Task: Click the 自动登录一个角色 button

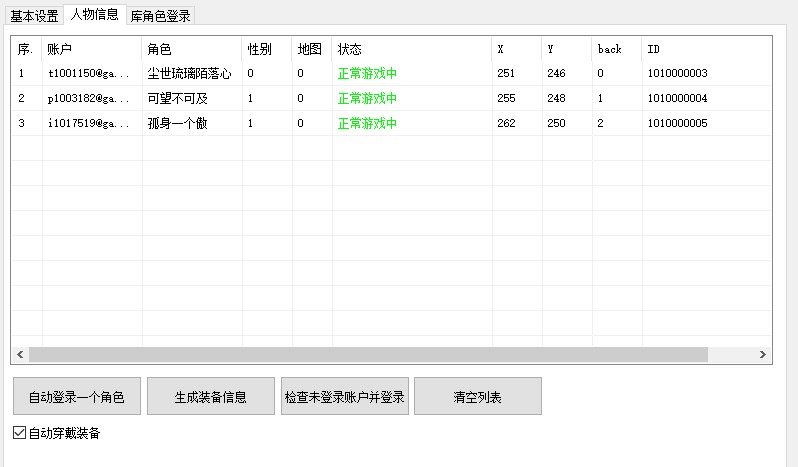Action: click(77, 396)
